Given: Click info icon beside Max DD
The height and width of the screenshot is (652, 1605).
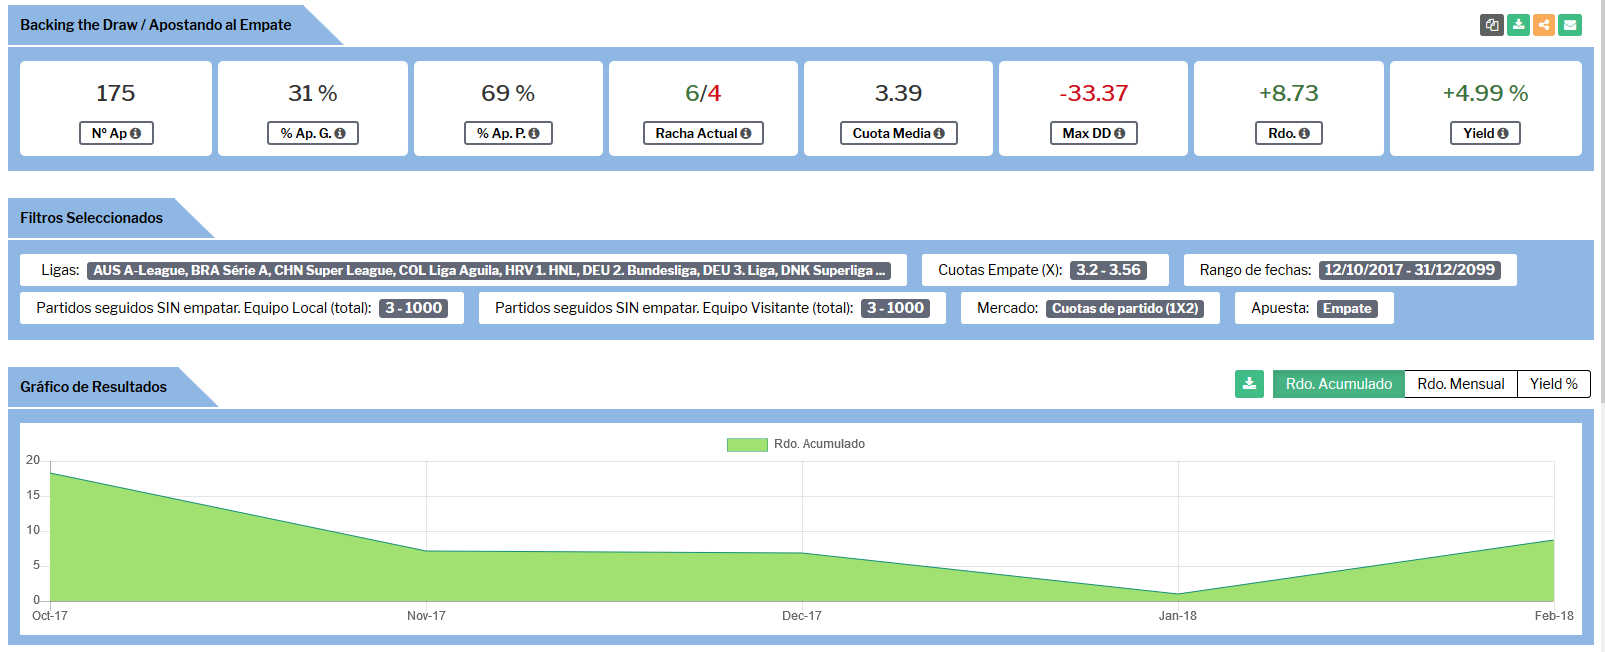Looking at the screenshot, I should coord(1119,134).
